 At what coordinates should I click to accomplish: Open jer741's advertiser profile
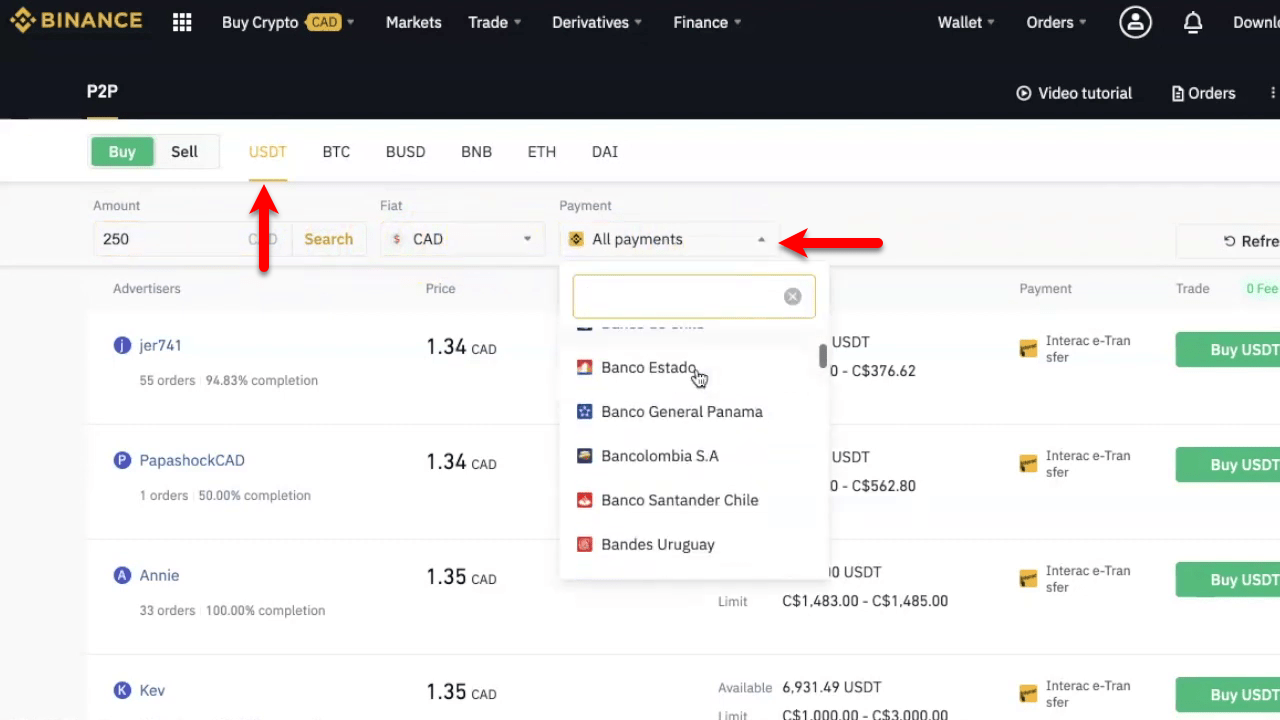160,346
